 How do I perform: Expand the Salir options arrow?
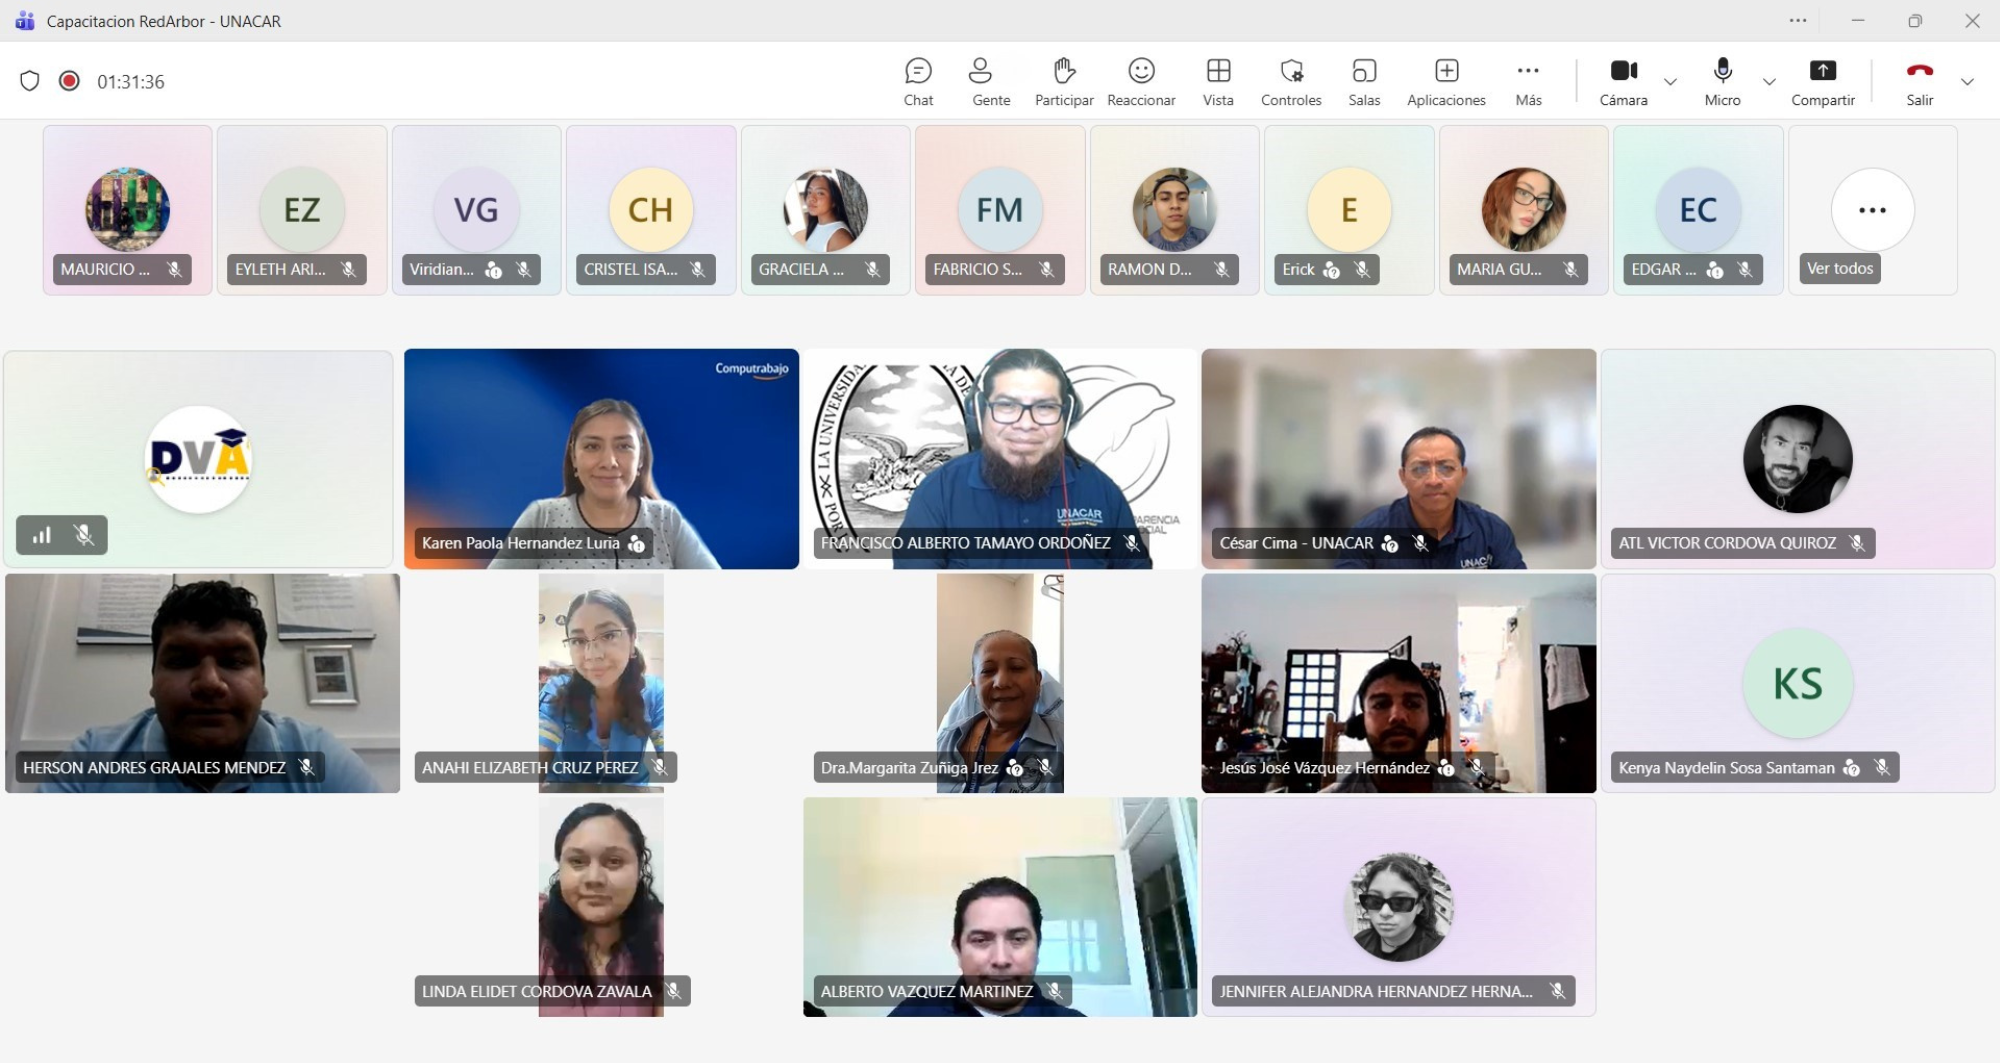[1967, 82]
